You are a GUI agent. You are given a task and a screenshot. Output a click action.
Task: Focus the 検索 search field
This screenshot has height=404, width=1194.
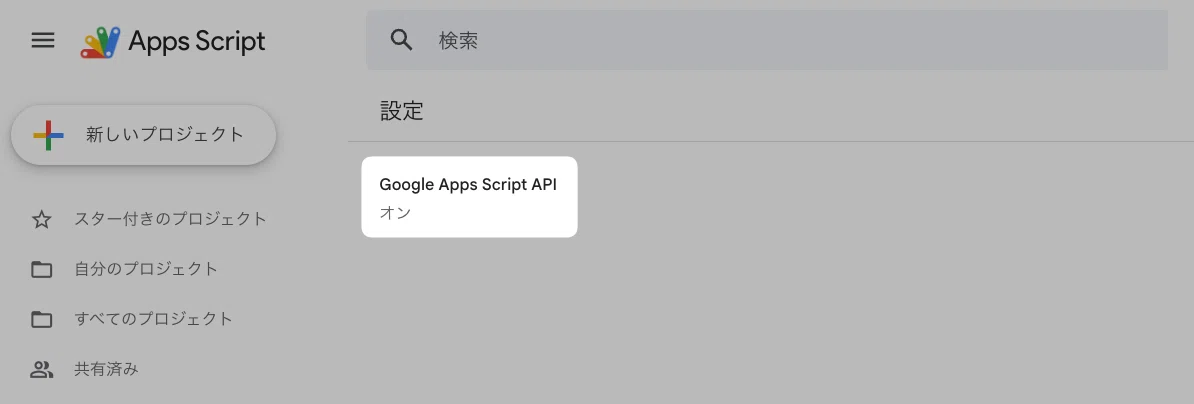767,40
